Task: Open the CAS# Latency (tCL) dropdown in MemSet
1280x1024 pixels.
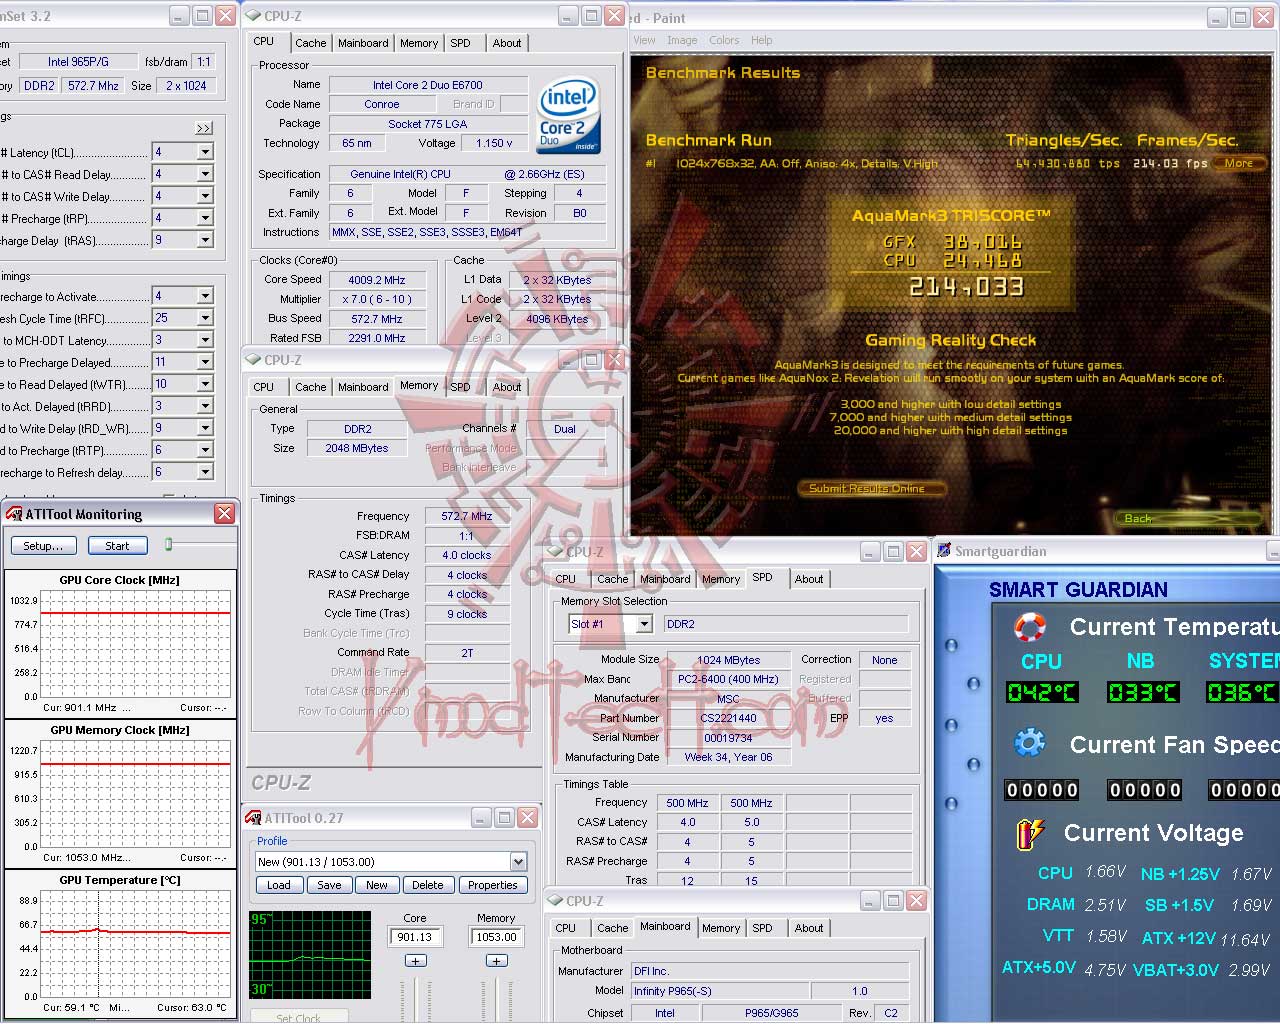Action: coord(205,152)
